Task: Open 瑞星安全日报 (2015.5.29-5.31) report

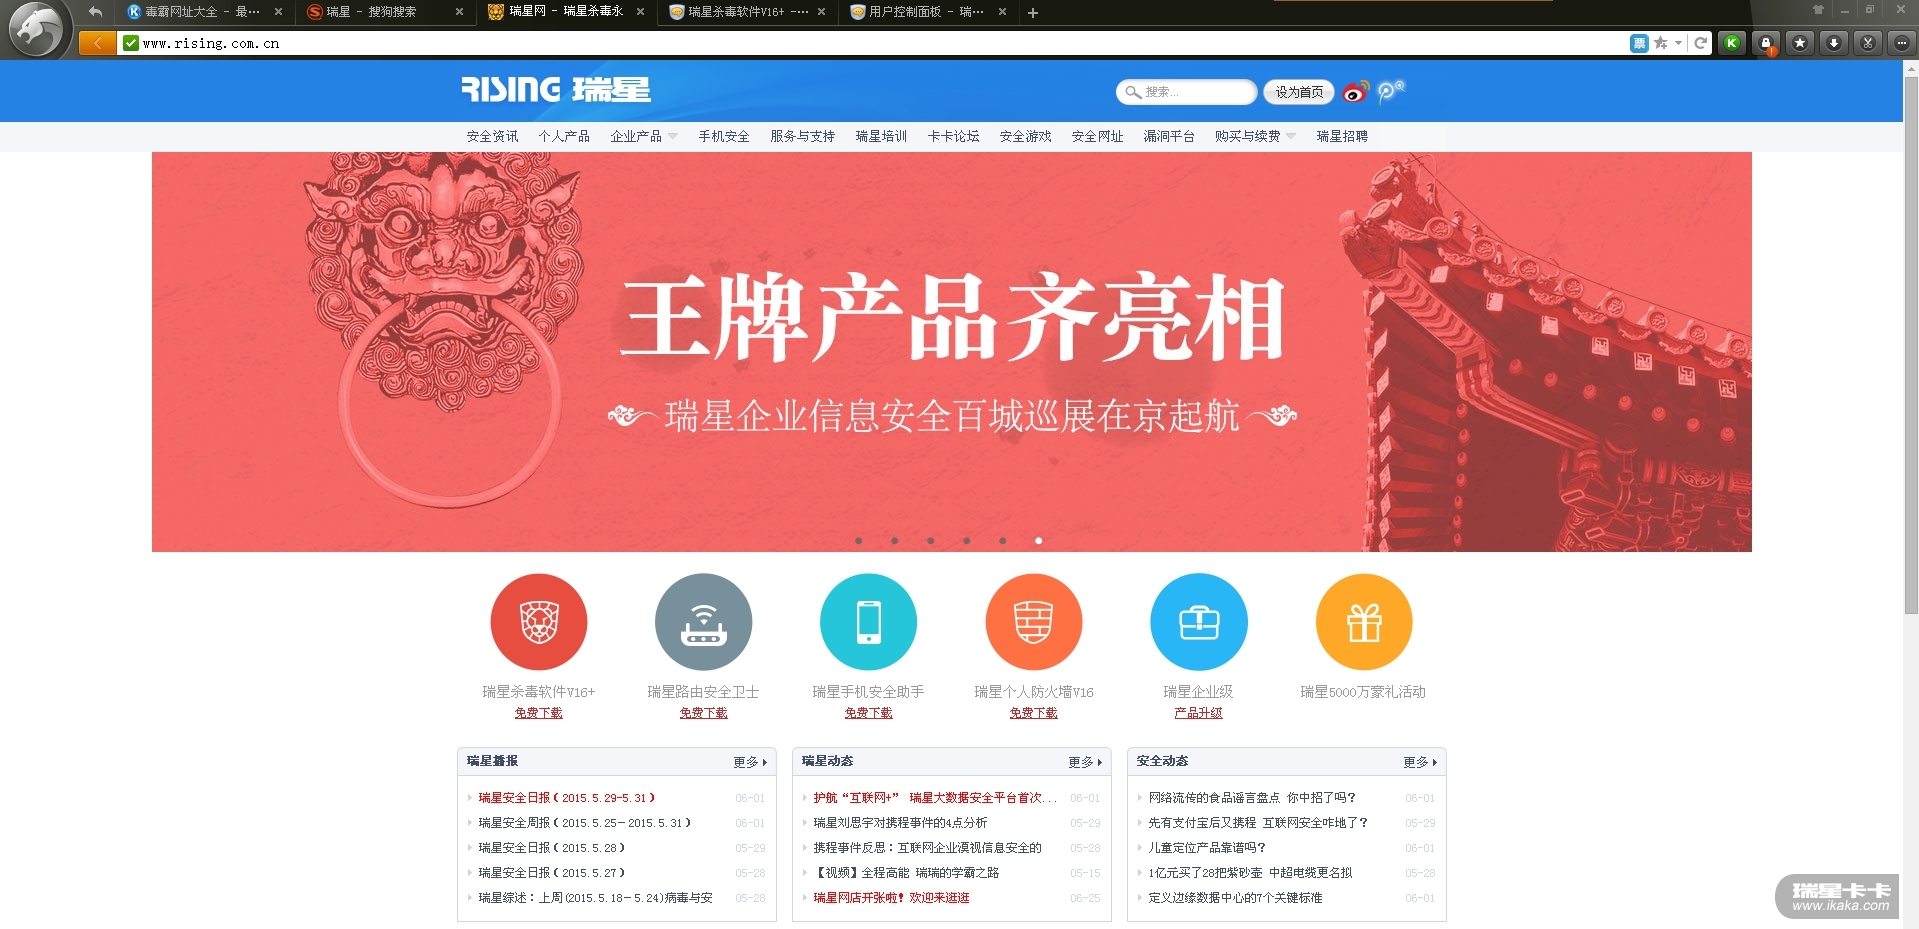Action: (x=566, y=798)
